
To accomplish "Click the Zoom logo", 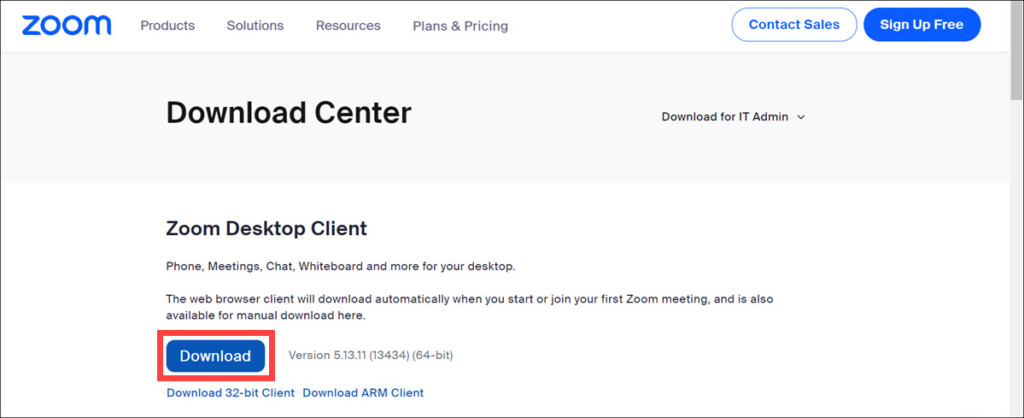I will (x=66, y=25).
